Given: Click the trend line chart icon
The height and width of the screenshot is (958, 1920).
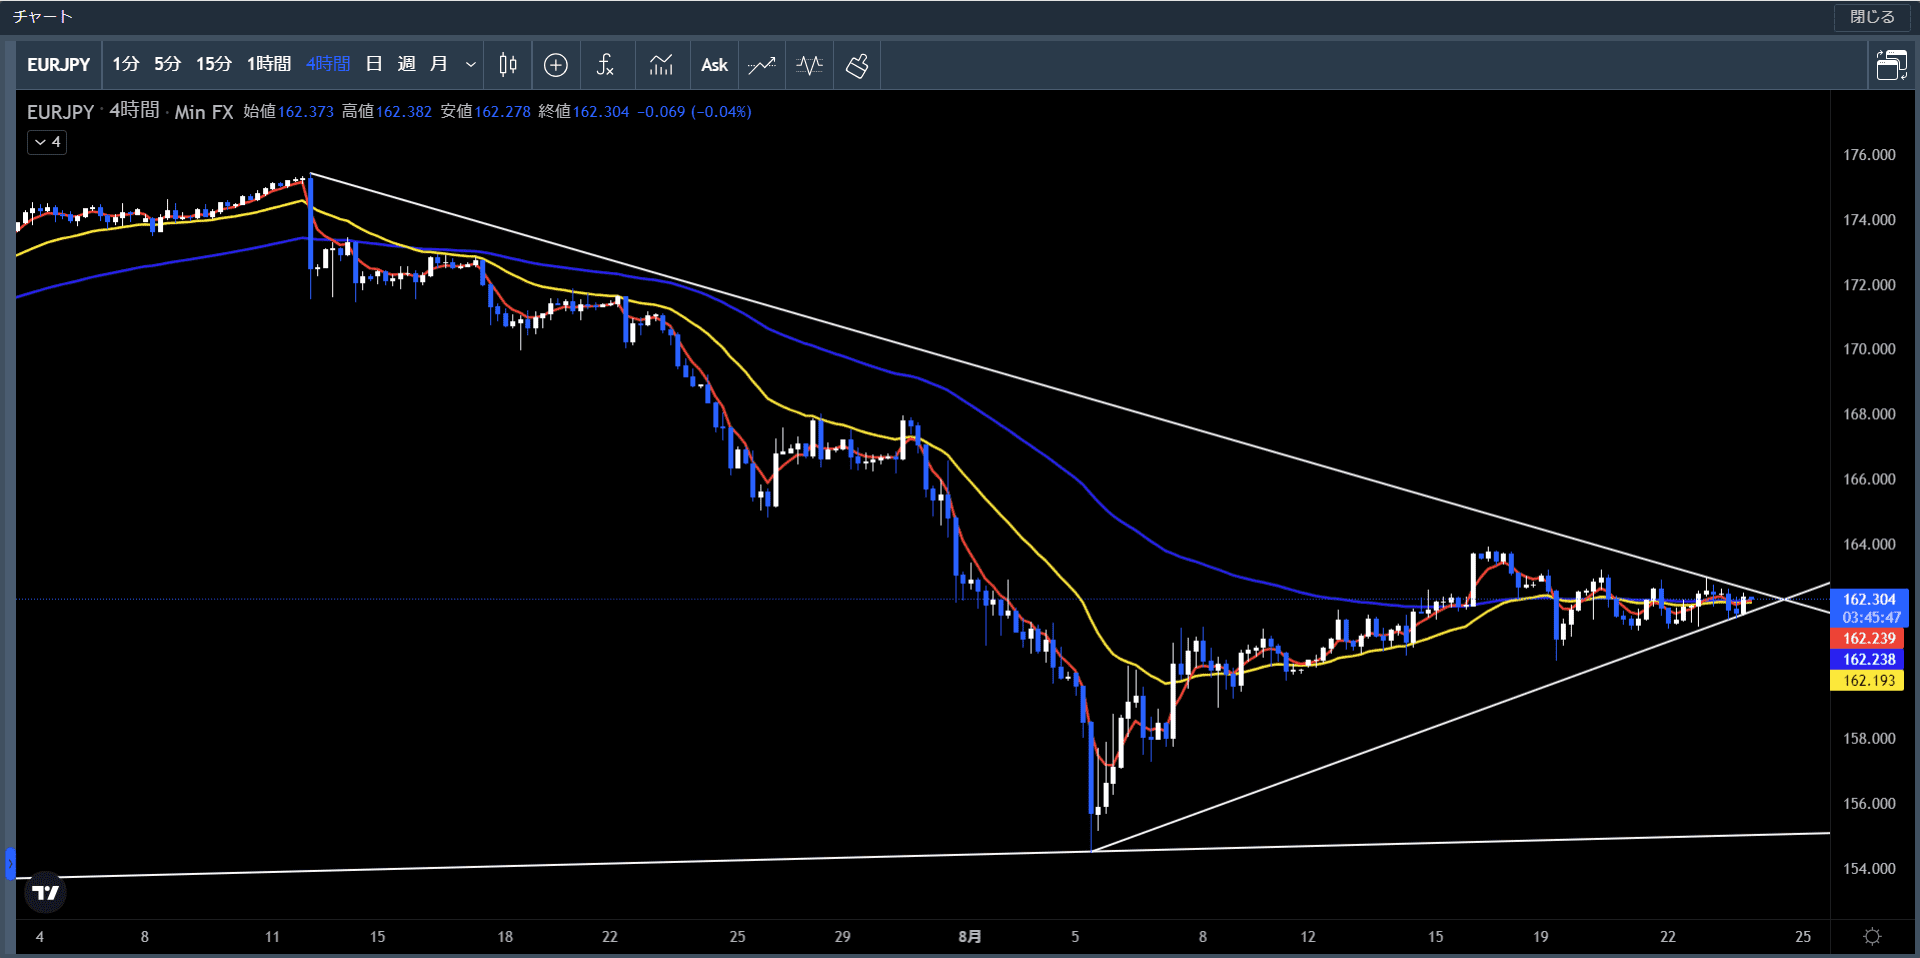Looking at the screenshot, I should (762, 65).
